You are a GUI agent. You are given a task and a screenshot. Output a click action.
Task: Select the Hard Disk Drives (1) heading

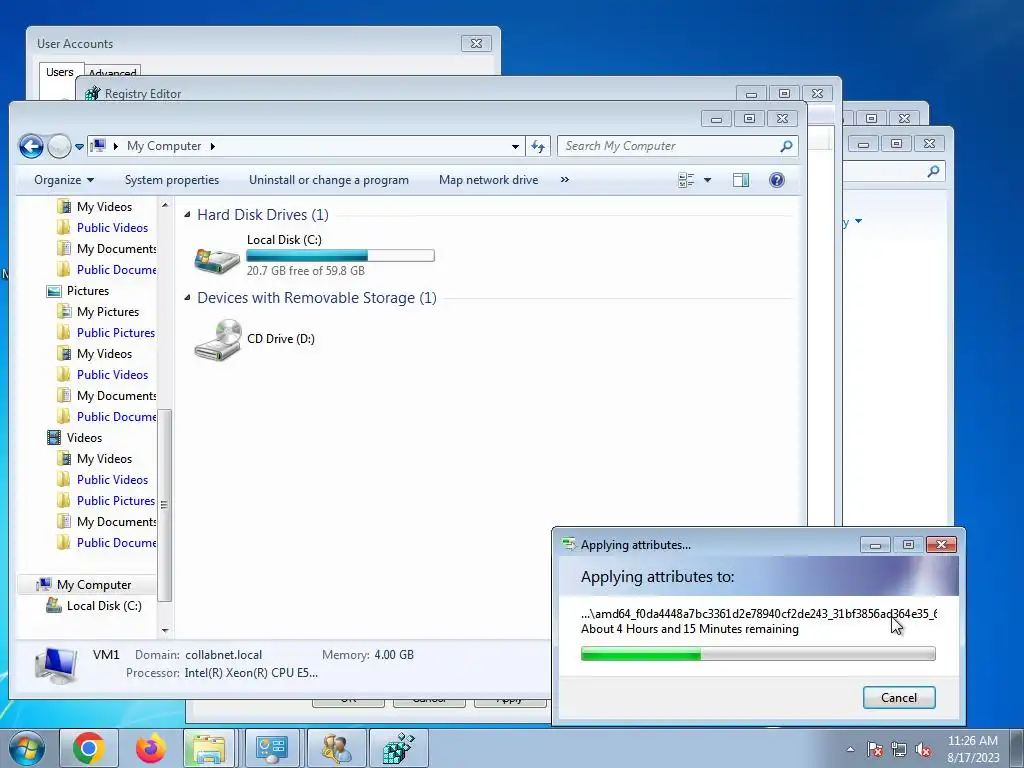pos(263,215)
